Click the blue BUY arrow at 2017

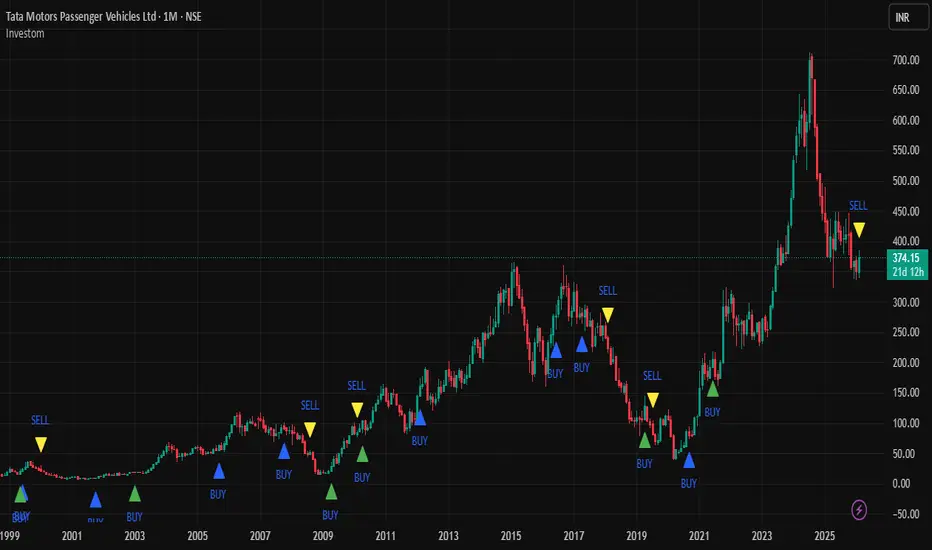[x=582, y=344]
